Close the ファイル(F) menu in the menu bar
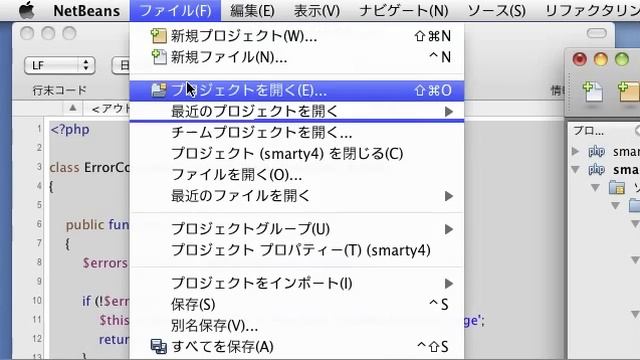 pos(175,11)
